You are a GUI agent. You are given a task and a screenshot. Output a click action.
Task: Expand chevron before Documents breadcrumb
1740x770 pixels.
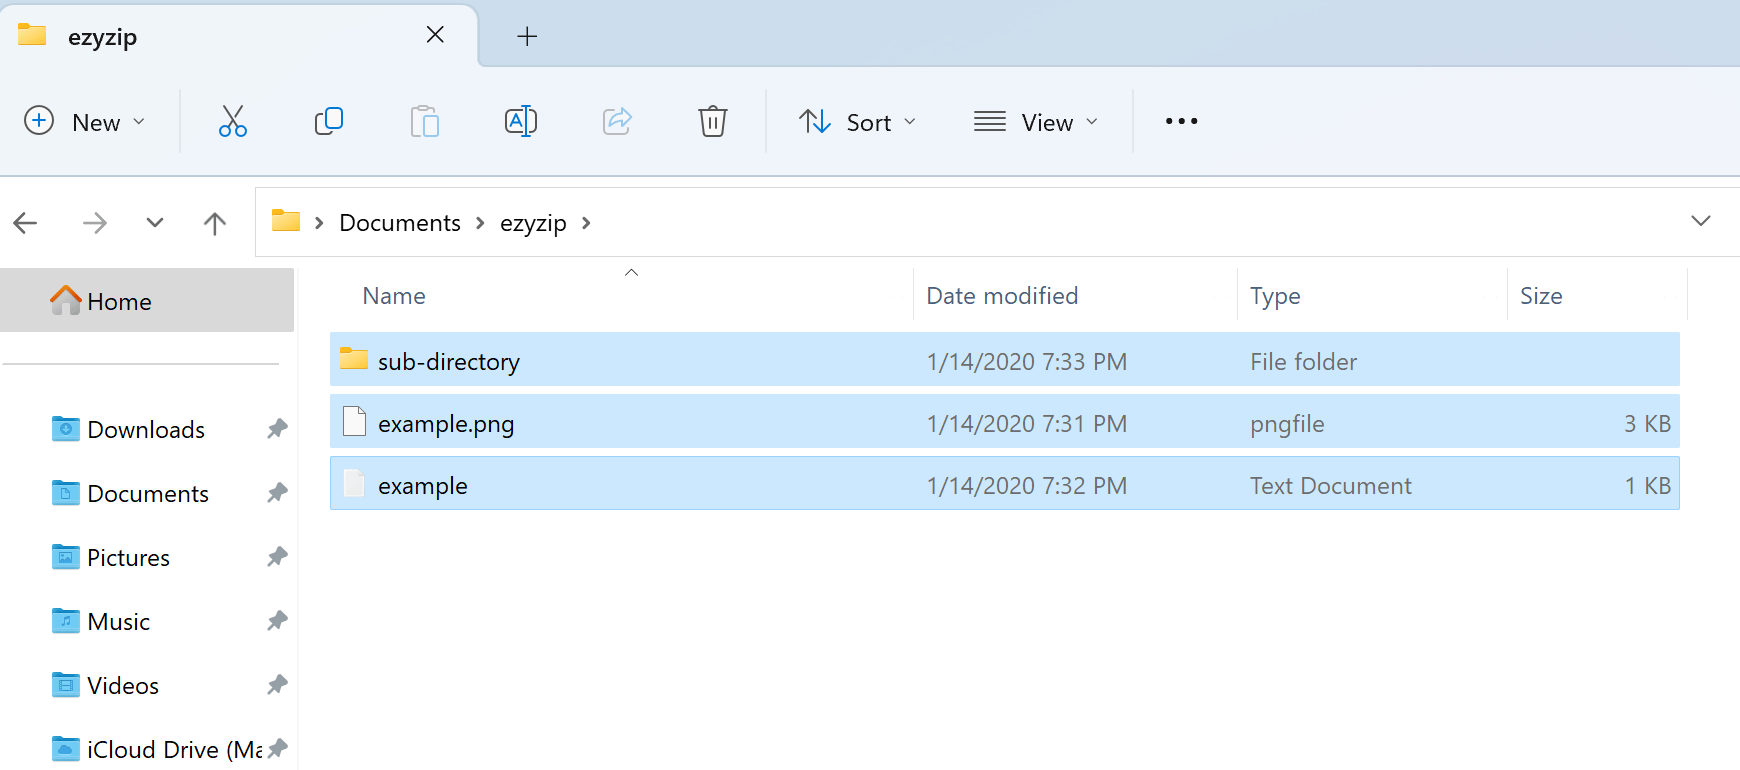tap(319, 223)
